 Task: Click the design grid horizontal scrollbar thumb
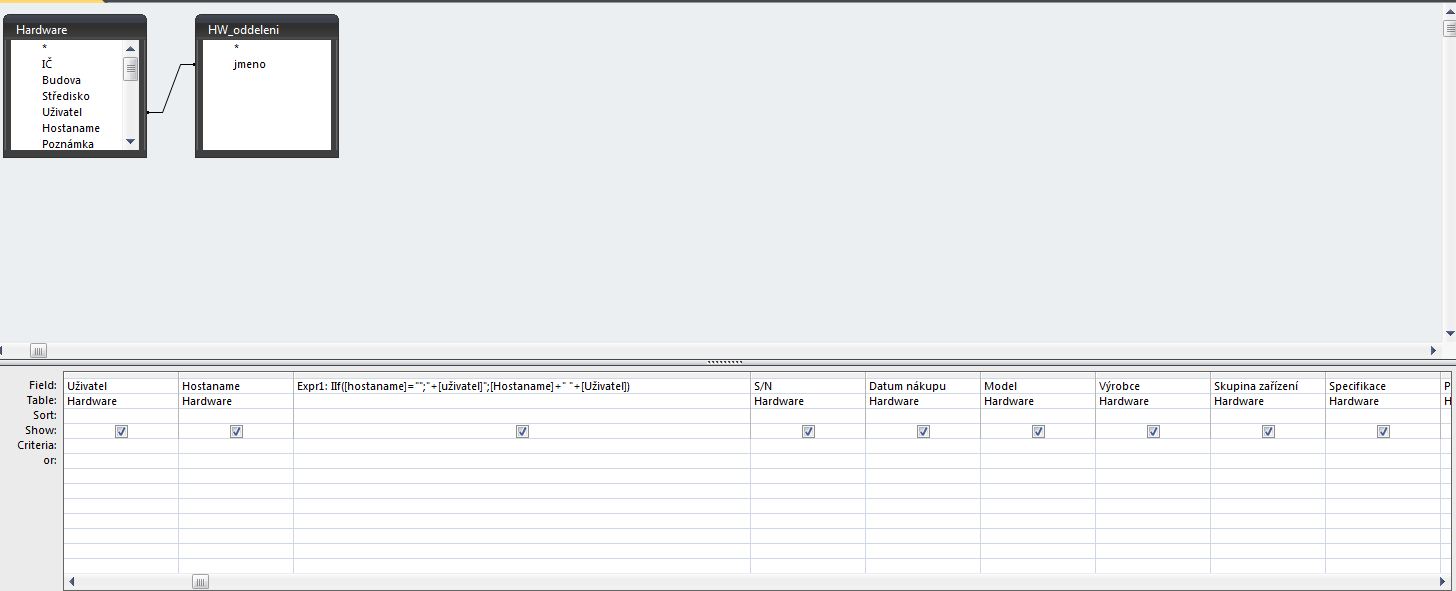click(x=200, y=582)
